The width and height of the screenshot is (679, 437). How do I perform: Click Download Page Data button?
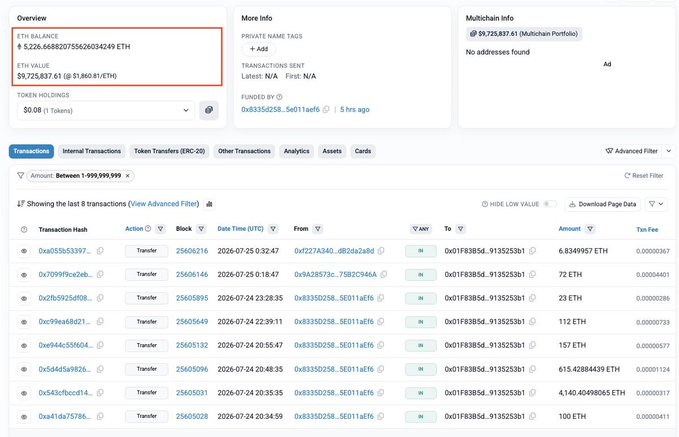point(602,204)
